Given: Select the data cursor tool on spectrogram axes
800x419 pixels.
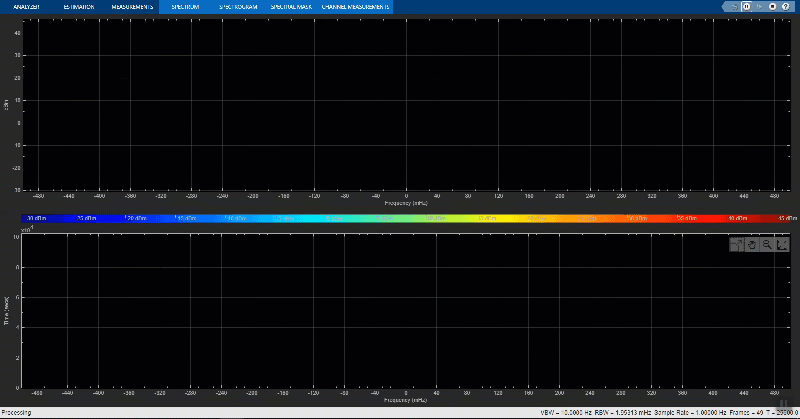Looking at the screenshot, I should coord(737,245).
